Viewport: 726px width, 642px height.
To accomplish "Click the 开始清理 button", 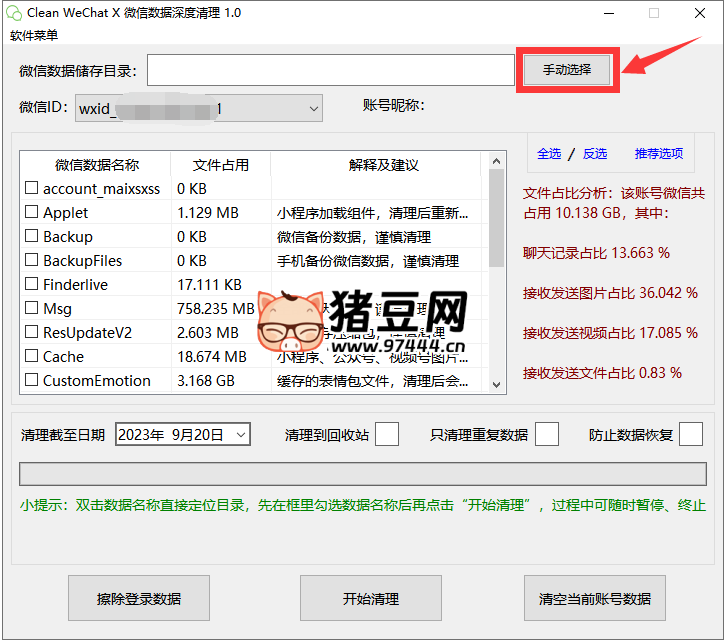I will click(371, 598).
